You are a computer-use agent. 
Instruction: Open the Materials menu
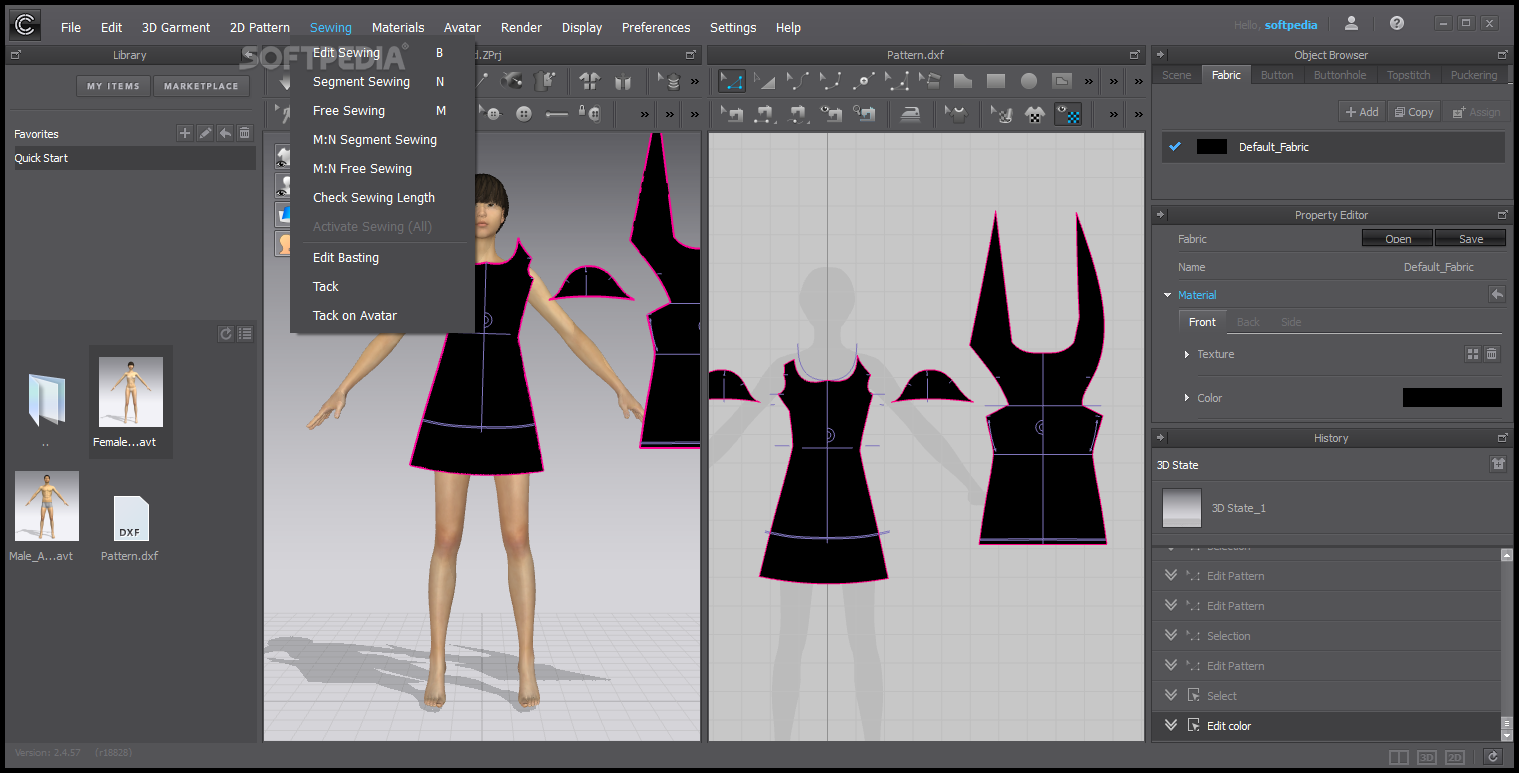(x=398, y=27)
